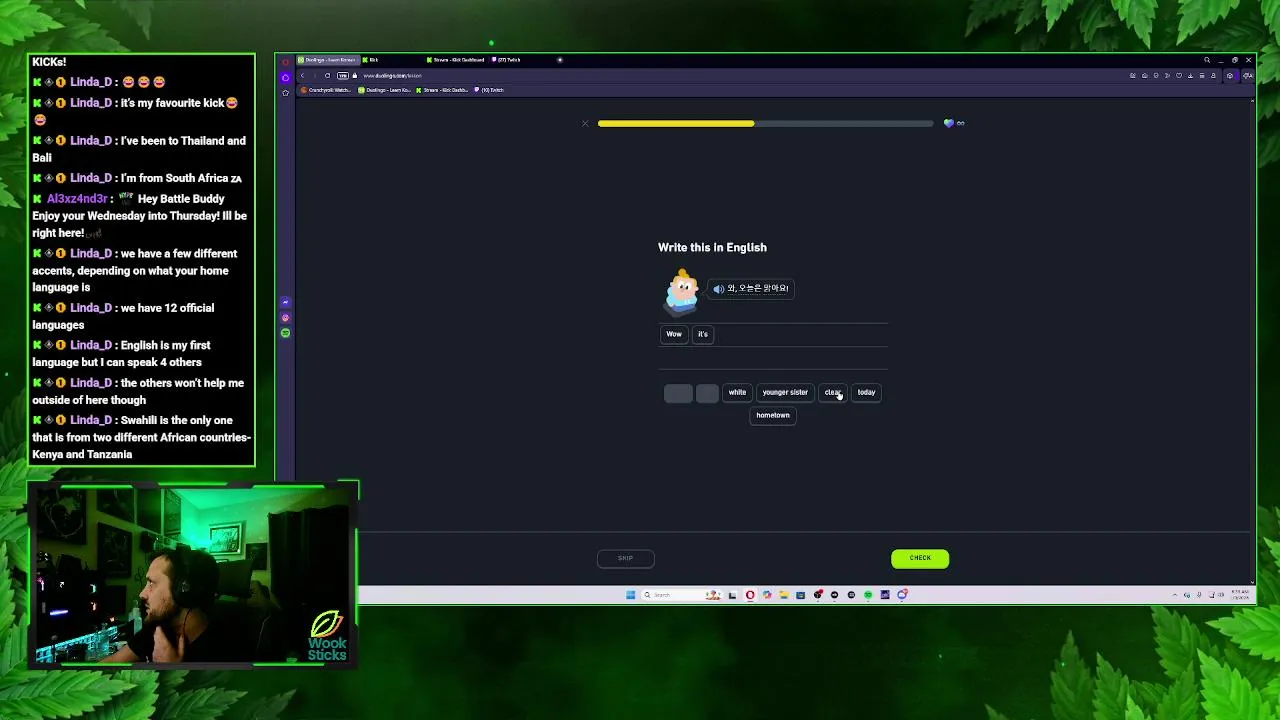Click the taskbar clock and date
The width and height of the screenshot is (1280, 720).
click(x=1241, y=594)
